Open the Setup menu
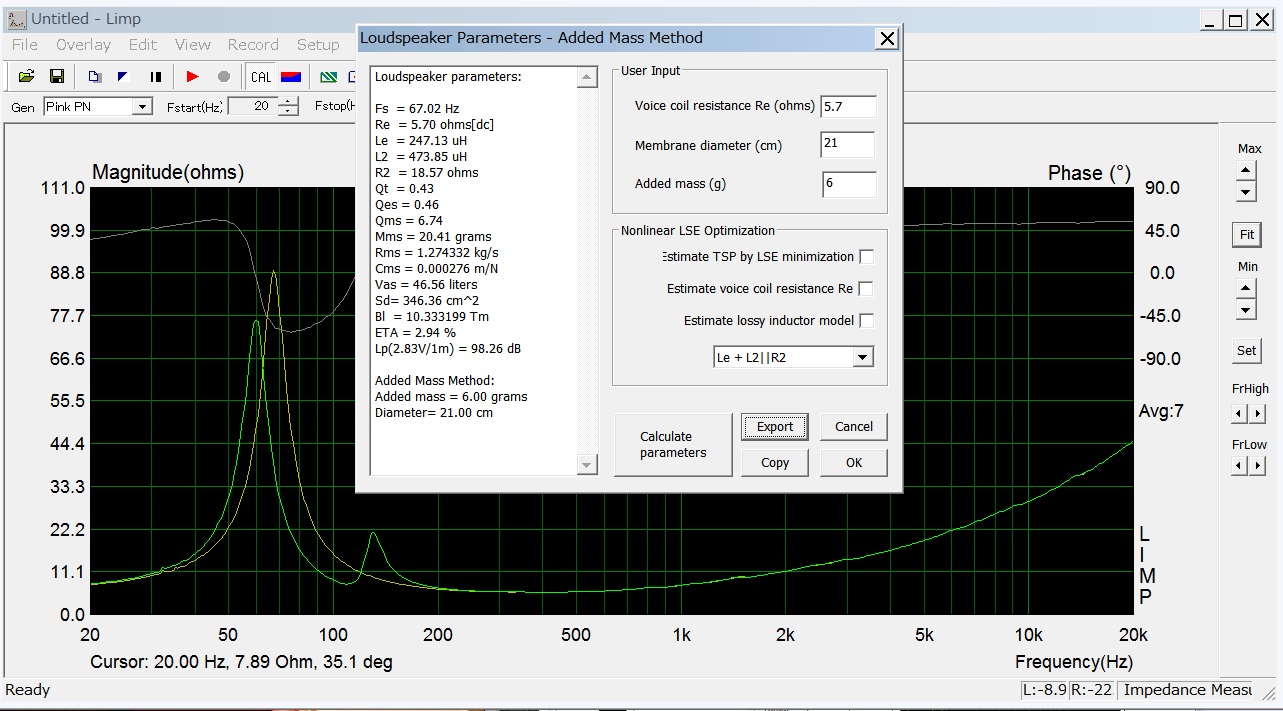Screen dimensions: 1283x711 [x=318, y=44]
